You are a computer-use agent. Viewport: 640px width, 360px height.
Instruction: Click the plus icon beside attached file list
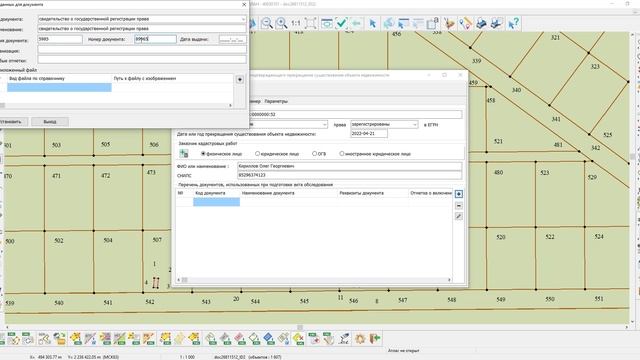pos(240,80)
